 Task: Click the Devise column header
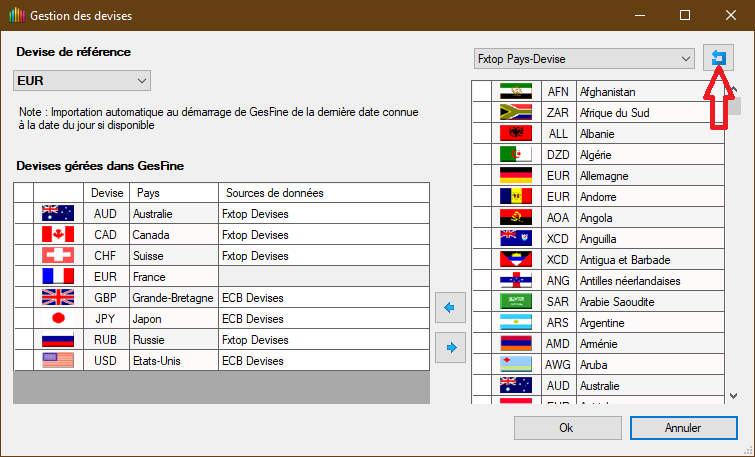(107, 192)
